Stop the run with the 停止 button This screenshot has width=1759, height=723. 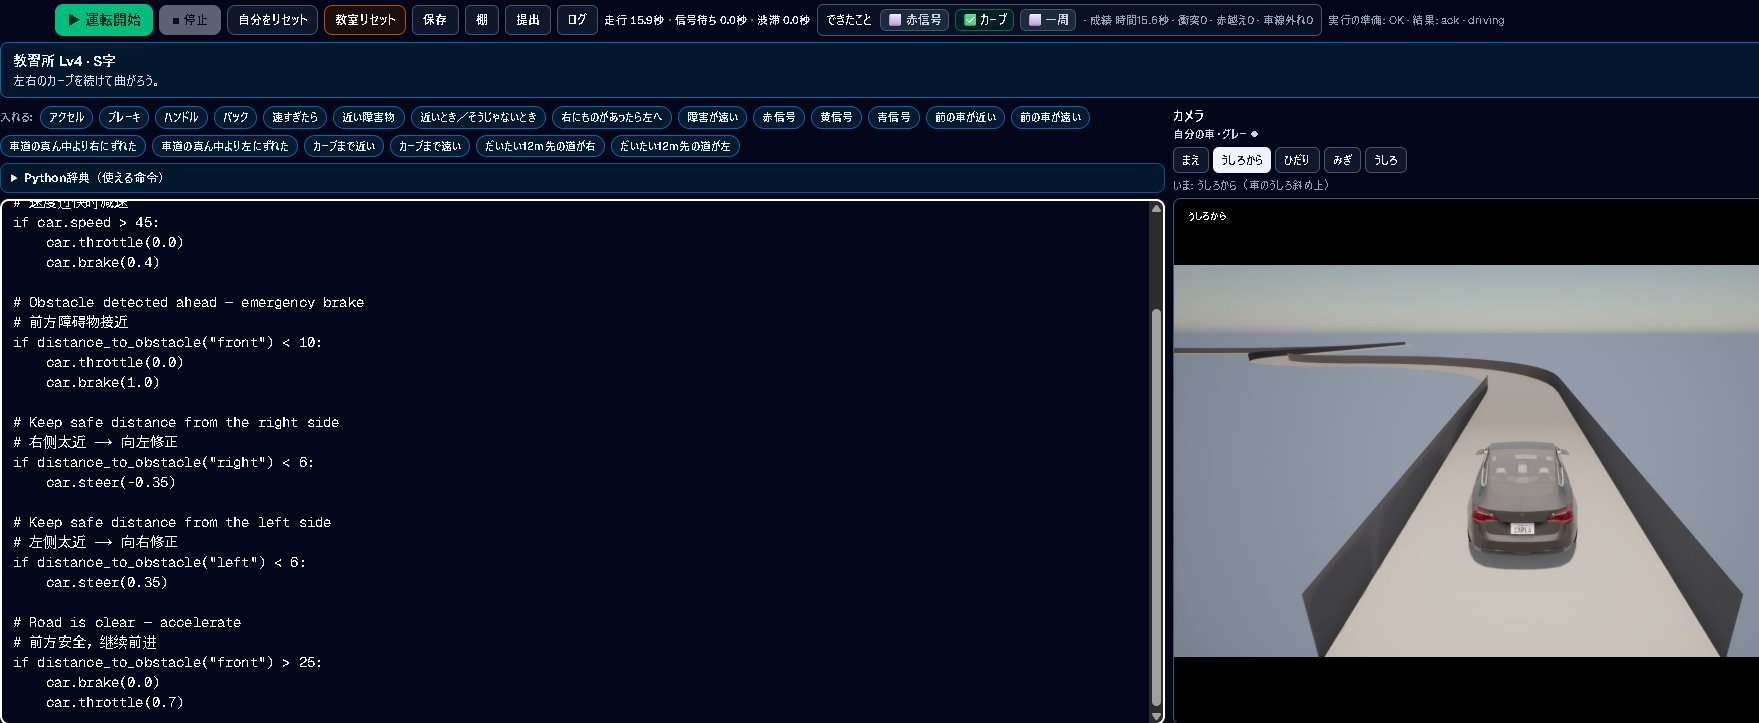coord(190,20)
